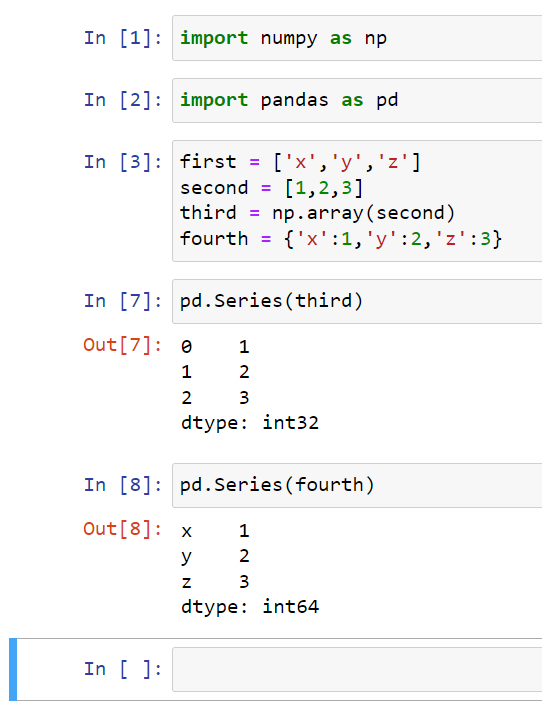Click the code cell importing pandas
542x721 pixels.
point(357,100)
